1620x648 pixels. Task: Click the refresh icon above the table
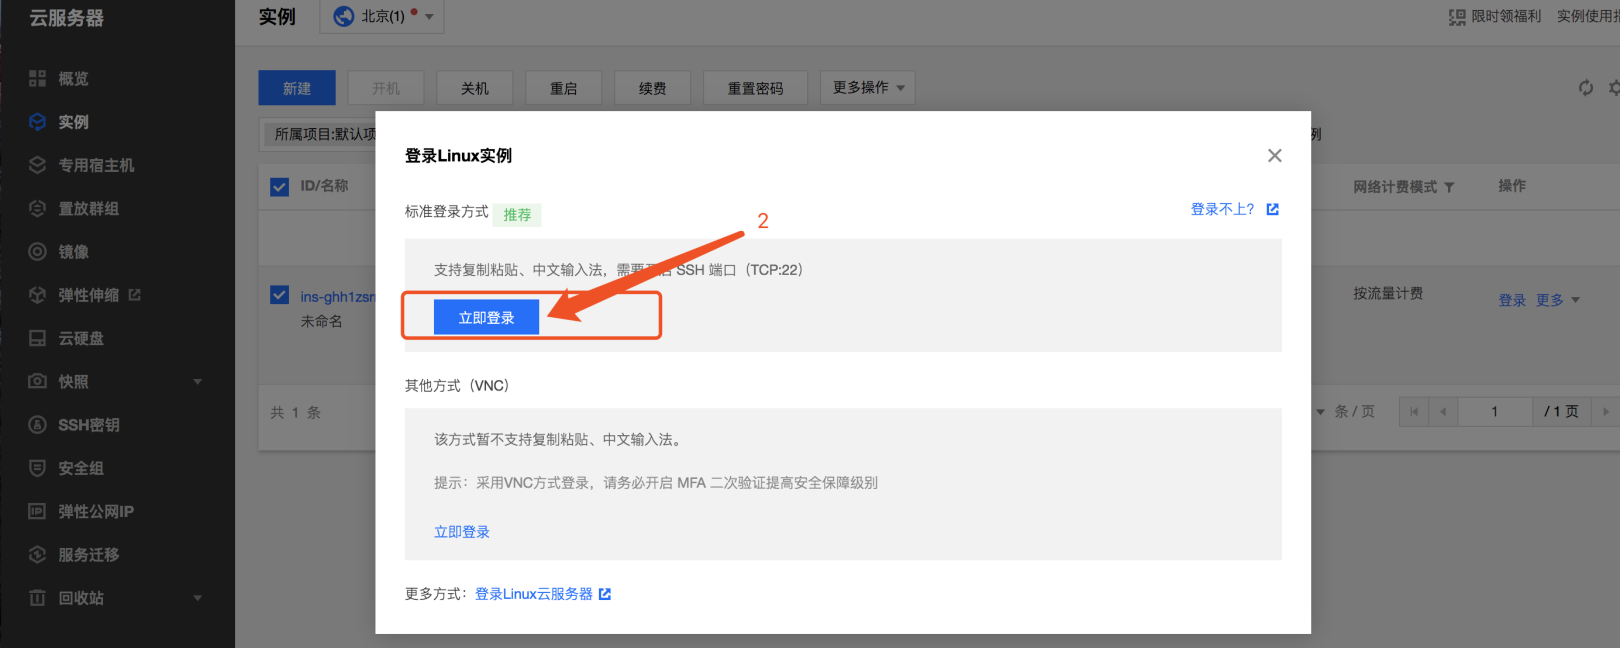1586,88
